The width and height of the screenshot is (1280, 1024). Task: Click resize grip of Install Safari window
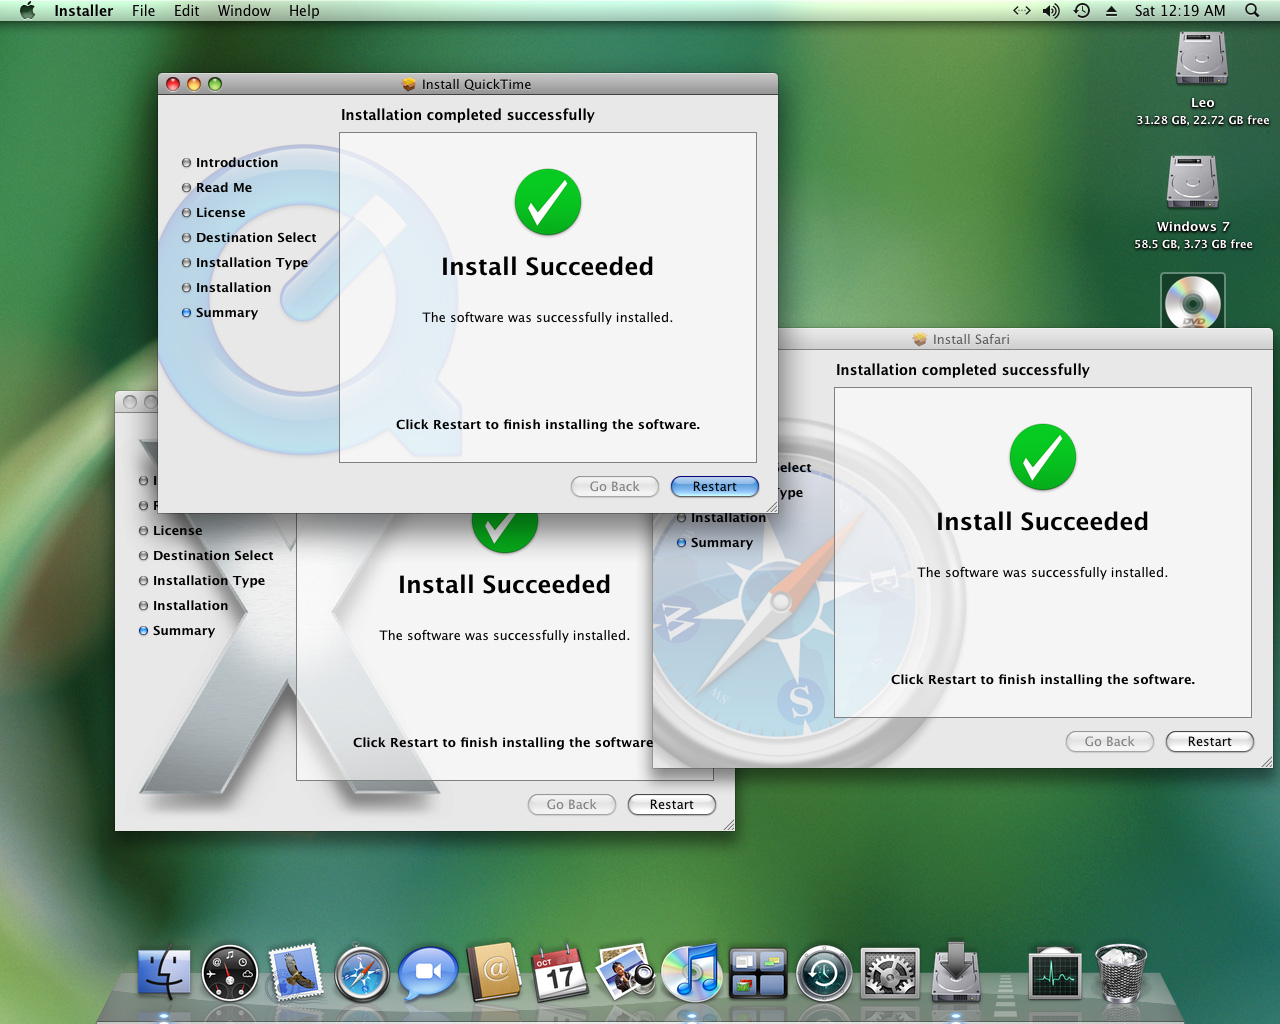(x=1266, y=762)
